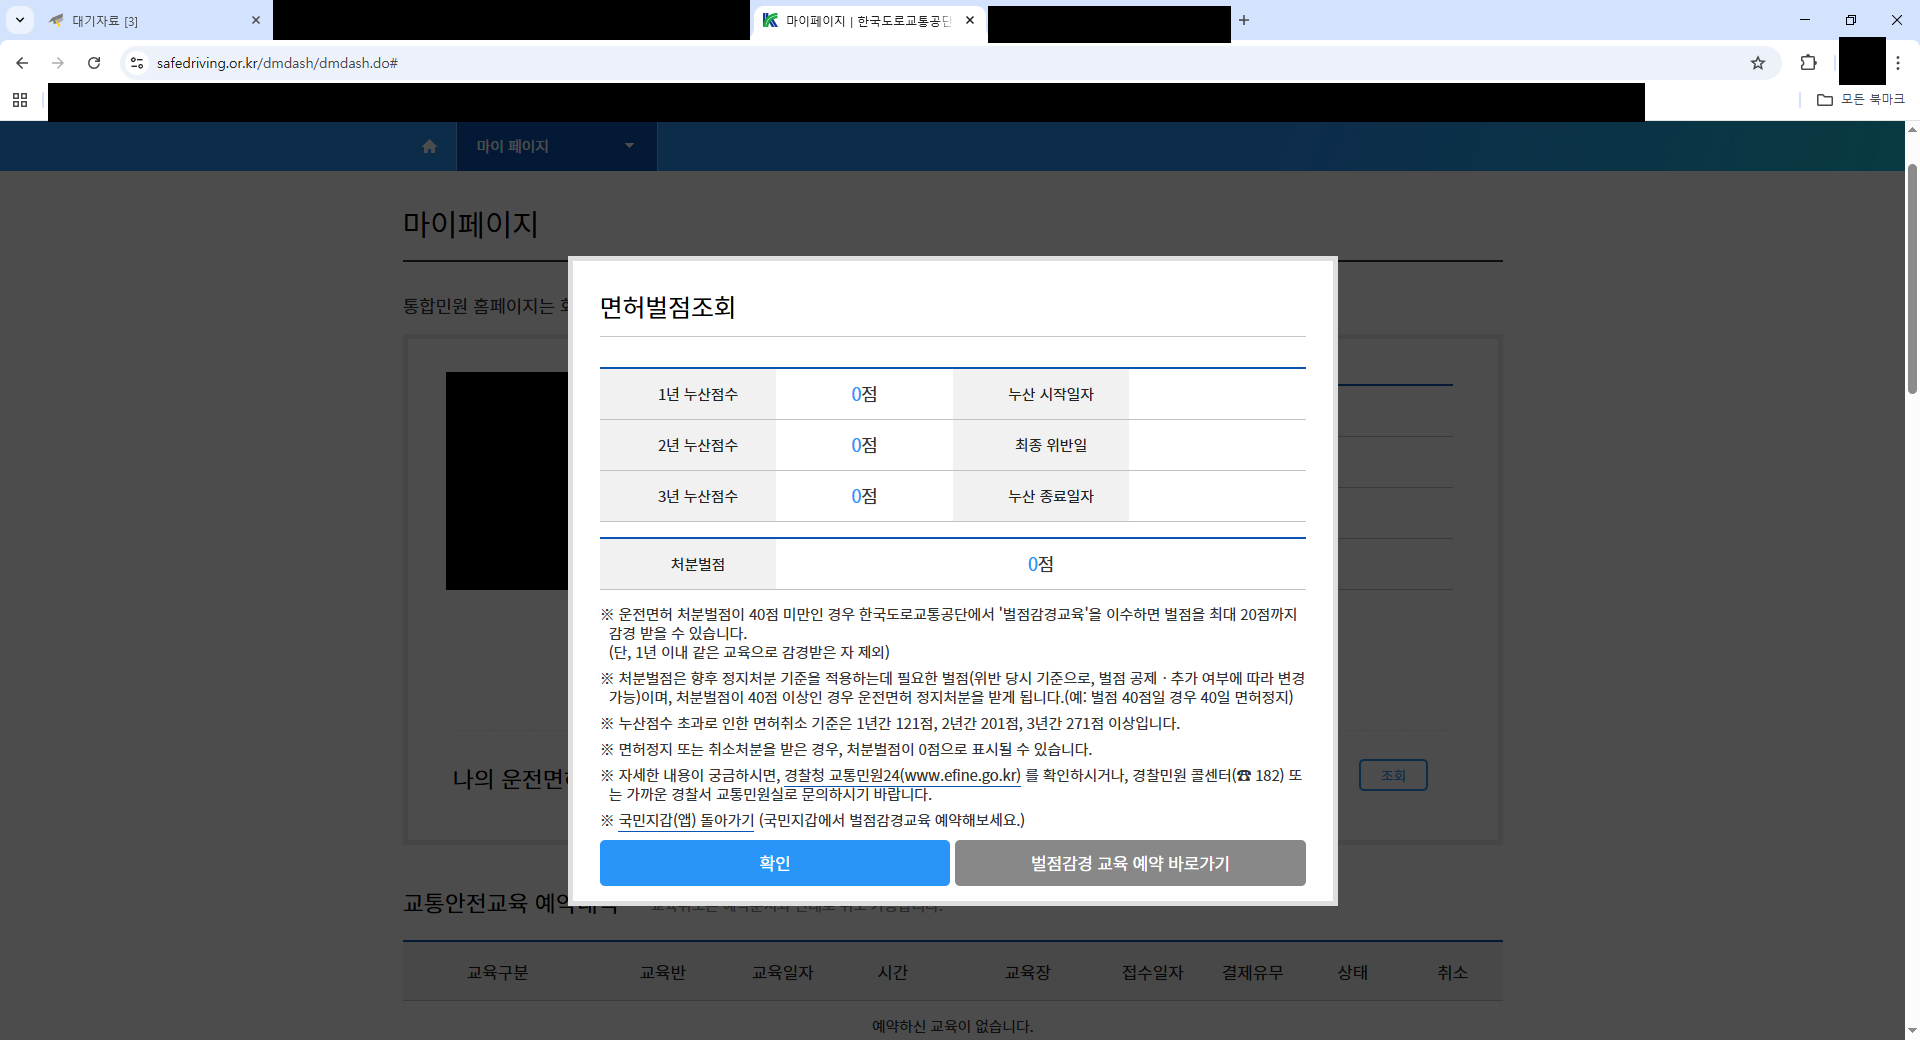This screenshot has width=1920, height=1040.
Task: Click the home icon in navigation bar
Action: [429, 147]
